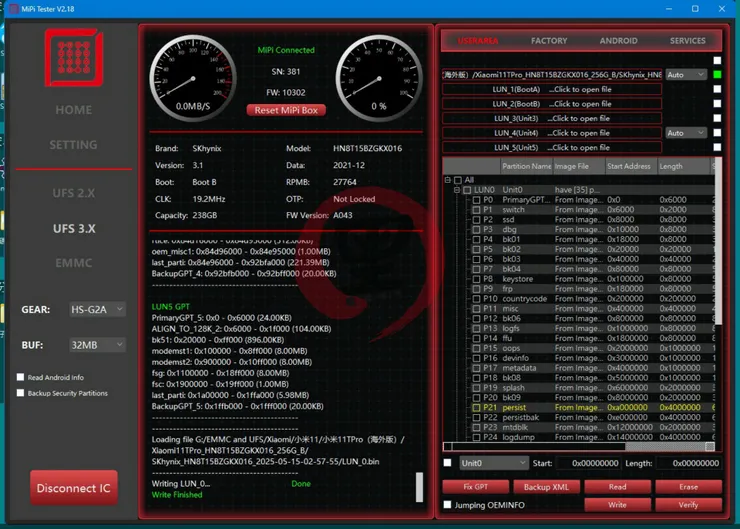Open the BUF 32MB dropdown

(97, 345)
